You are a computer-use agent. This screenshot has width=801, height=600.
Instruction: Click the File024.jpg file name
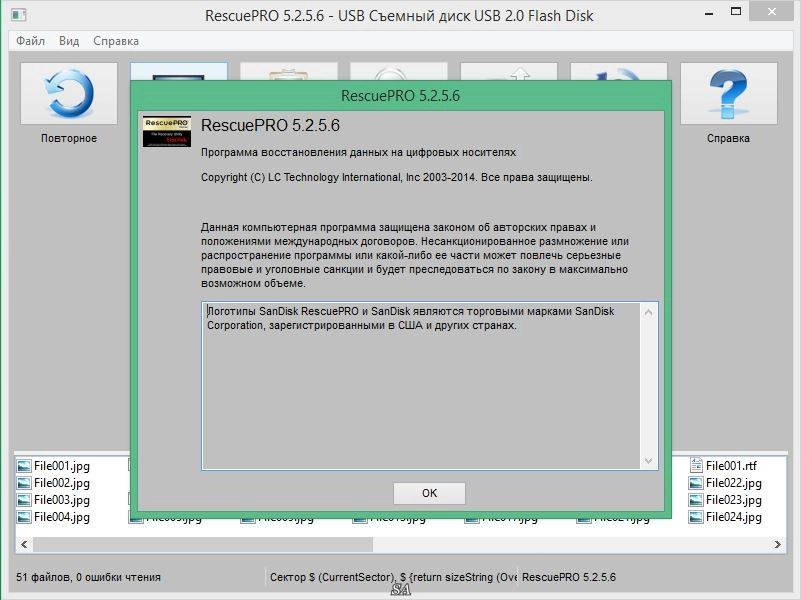734,517
